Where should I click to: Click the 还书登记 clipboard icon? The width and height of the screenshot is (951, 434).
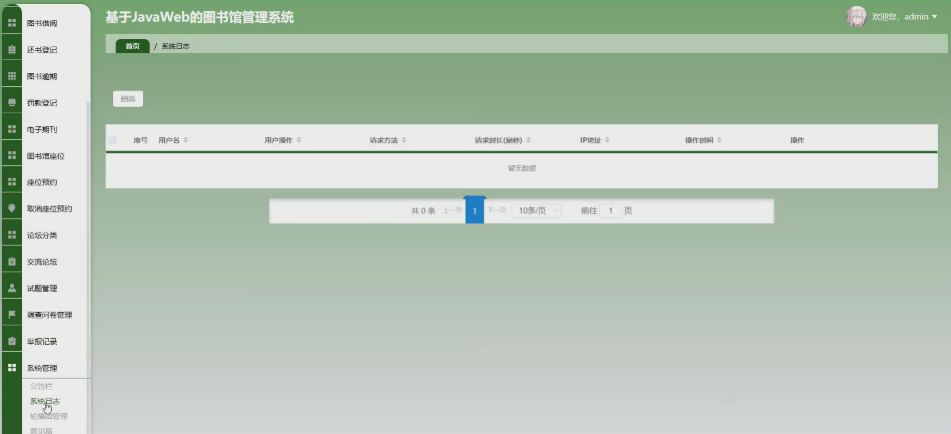point(12,50)
